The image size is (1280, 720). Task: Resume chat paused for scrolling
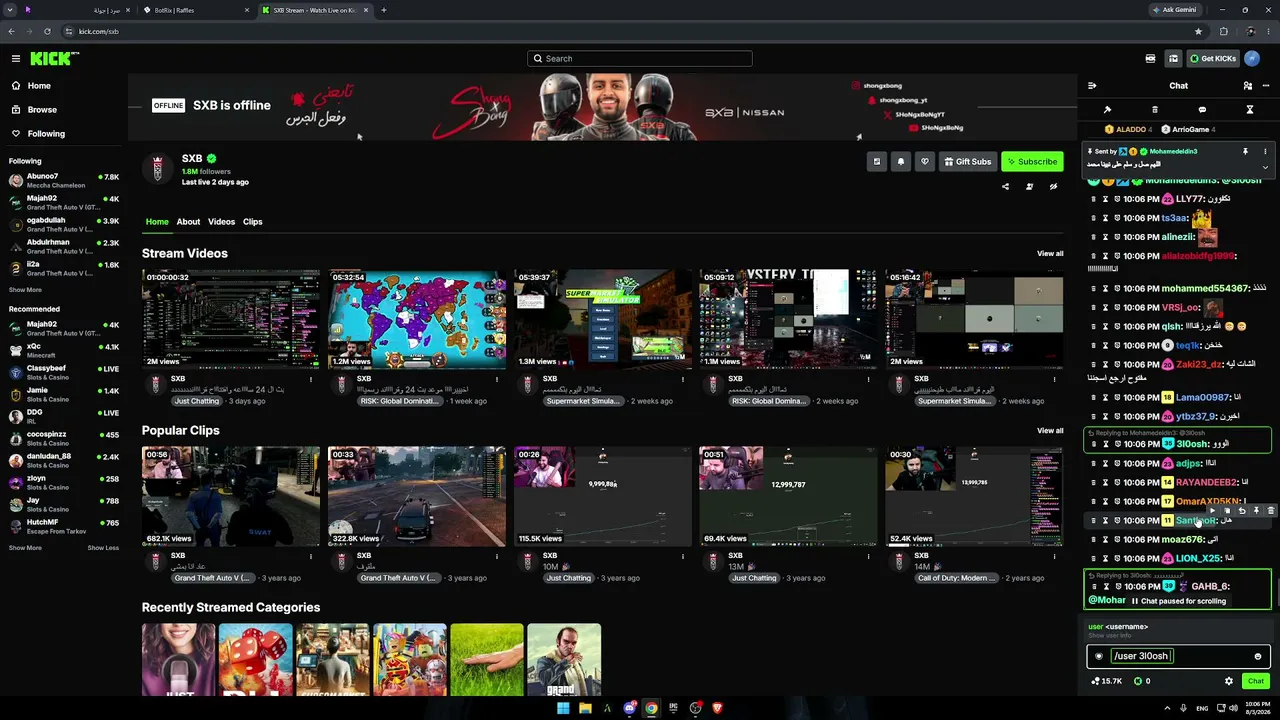click(x=1178, y=601)
